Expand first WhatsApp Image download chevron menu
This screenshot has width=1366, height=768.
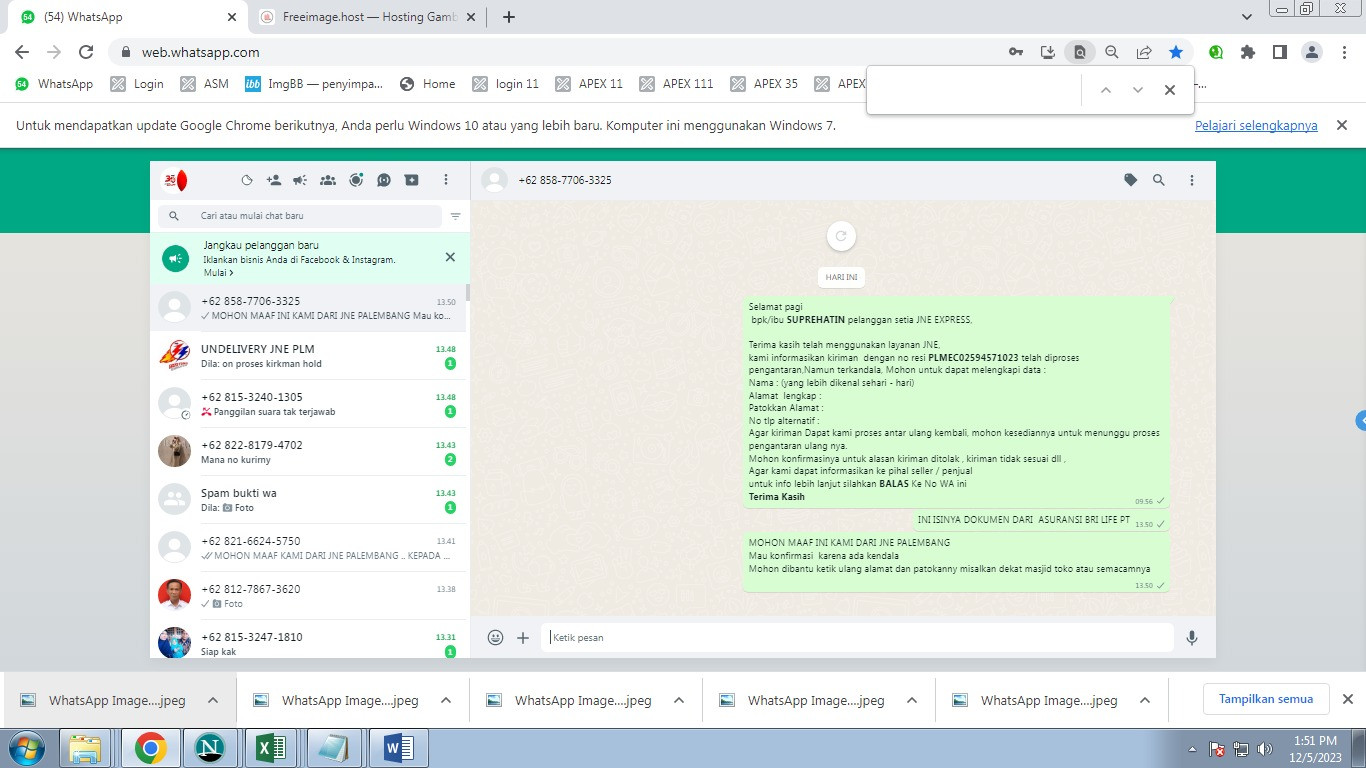(x=213, y=700)
